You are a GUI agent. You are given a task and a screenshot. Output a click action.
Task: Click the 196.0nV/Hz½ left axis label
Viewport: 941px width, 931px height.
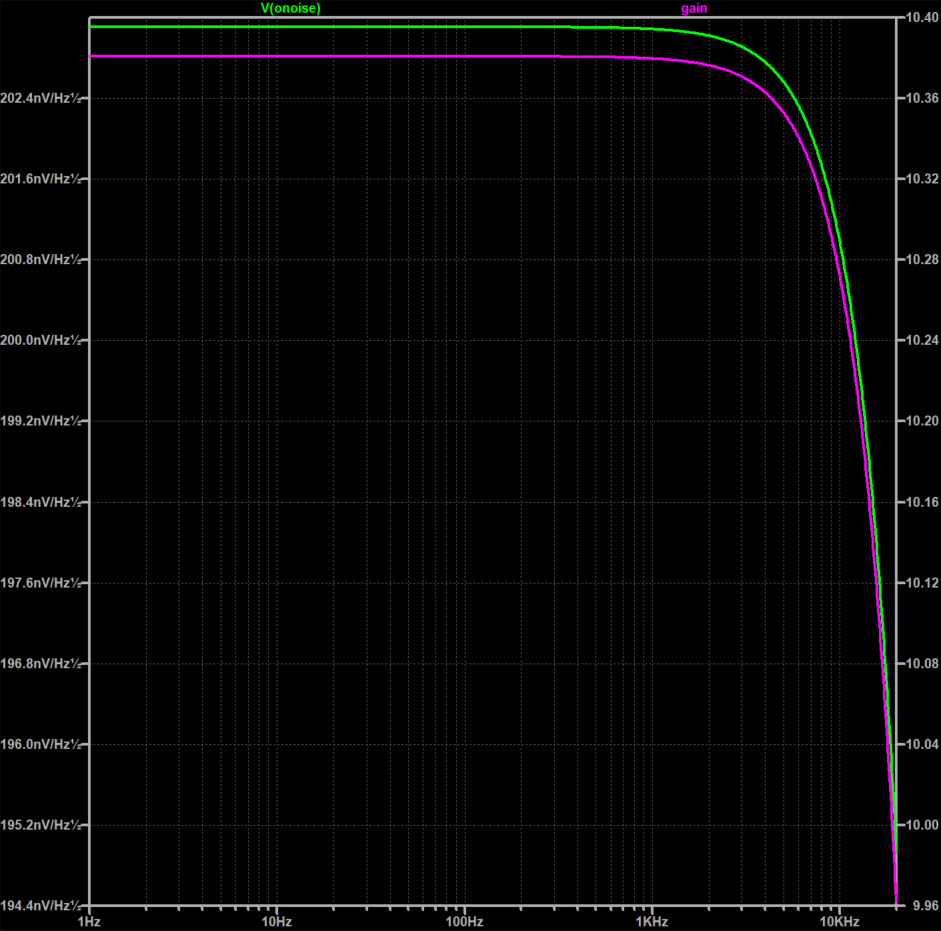[x=42, y=744]
